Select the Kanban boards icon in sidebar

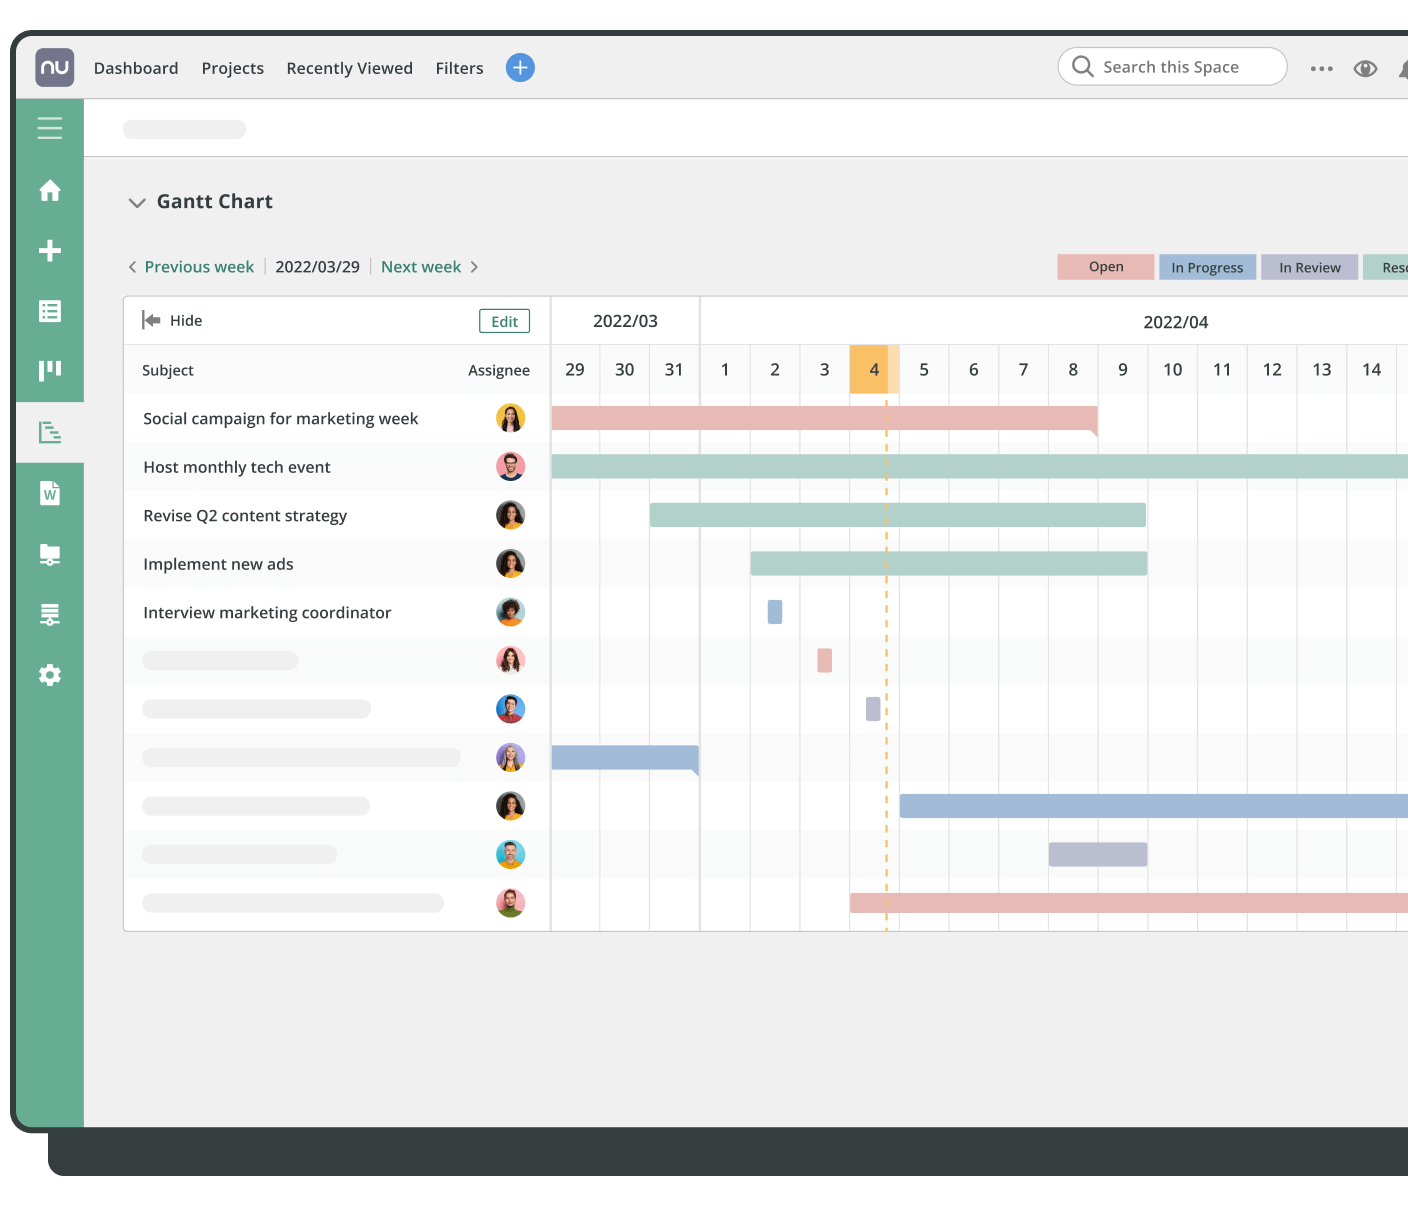[x=50, y=371]
